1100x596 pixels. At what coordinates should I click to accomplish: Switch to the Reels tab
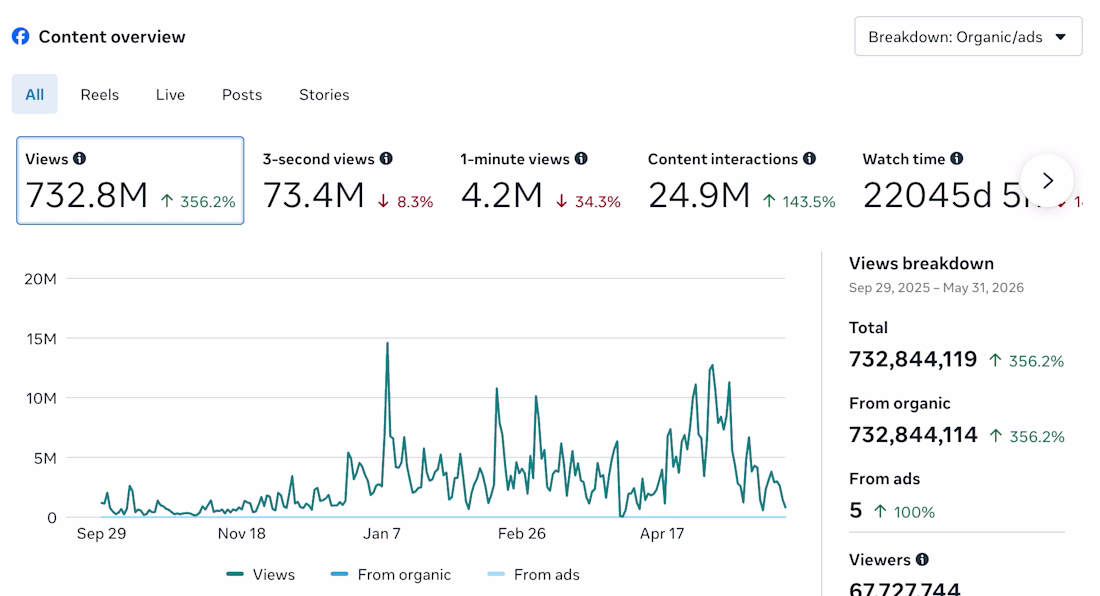tap(100, 95)
